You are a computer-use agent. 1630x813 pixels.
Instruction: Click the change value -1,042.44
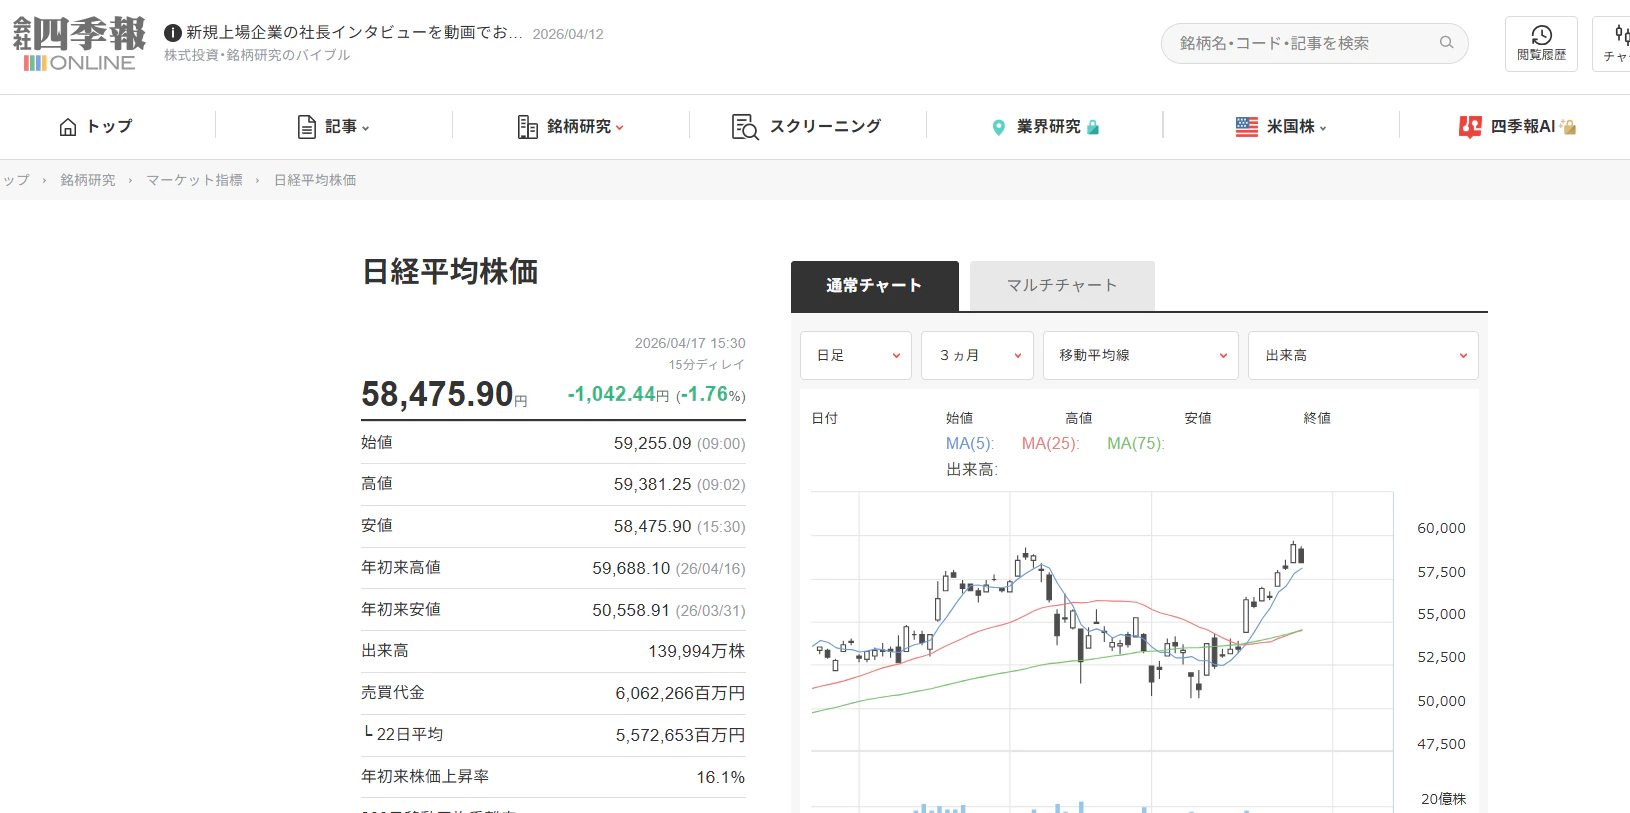(x=611, y=394)
